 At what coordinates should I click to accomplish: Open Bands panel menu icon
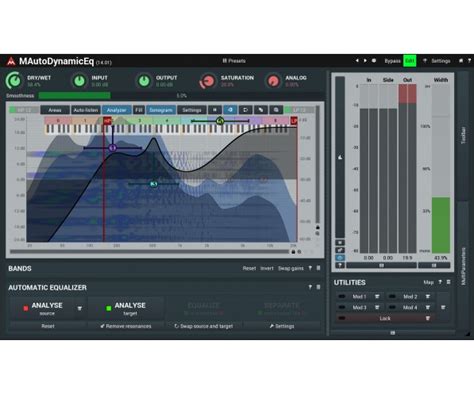click(x=318, y=268)
